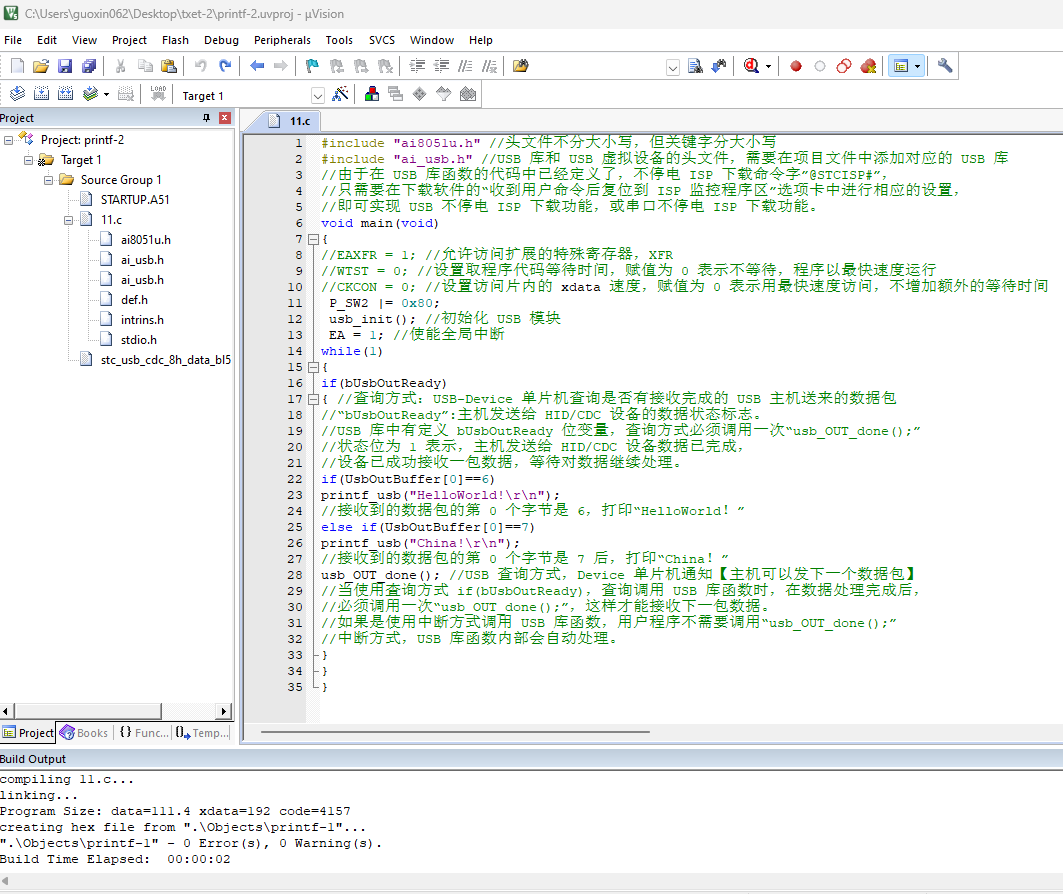Viewport: 1063px width, 894px height.
Task: Toggle Project window view button
Action: (901, 66)
